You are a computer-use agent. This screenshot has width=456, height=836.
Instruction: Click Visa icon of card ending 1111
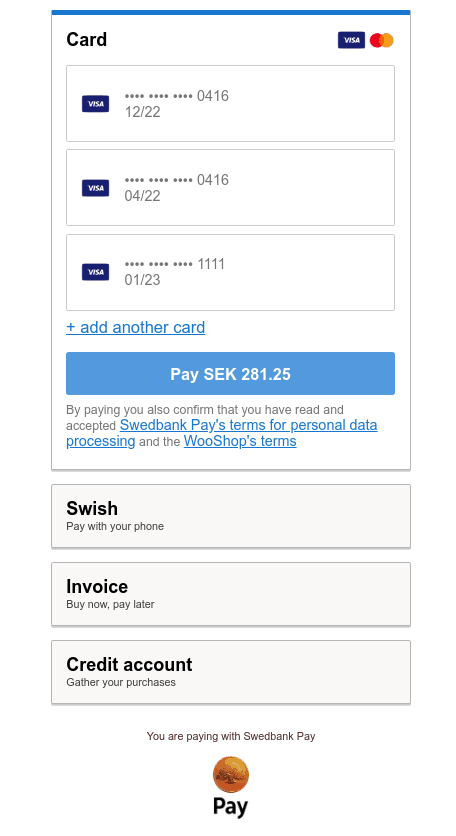tap(95, 272)
